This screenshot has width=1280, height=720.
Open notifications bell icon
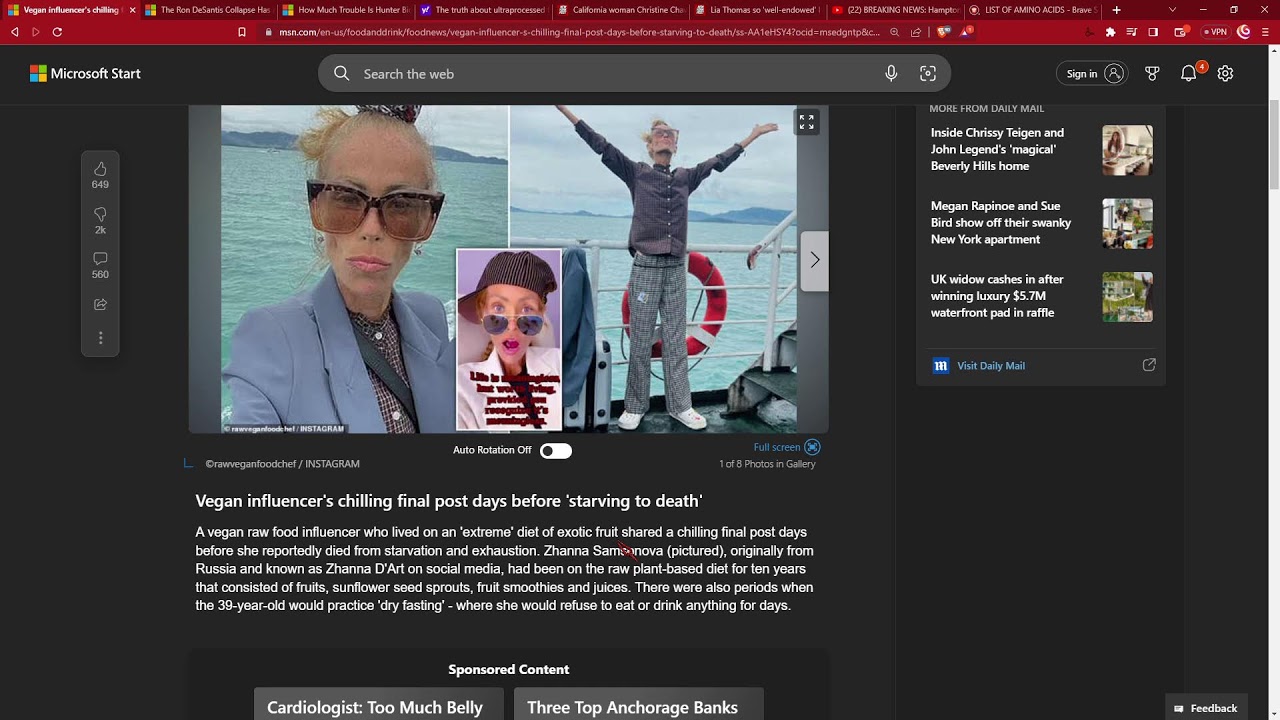[x=1189, y=73]
